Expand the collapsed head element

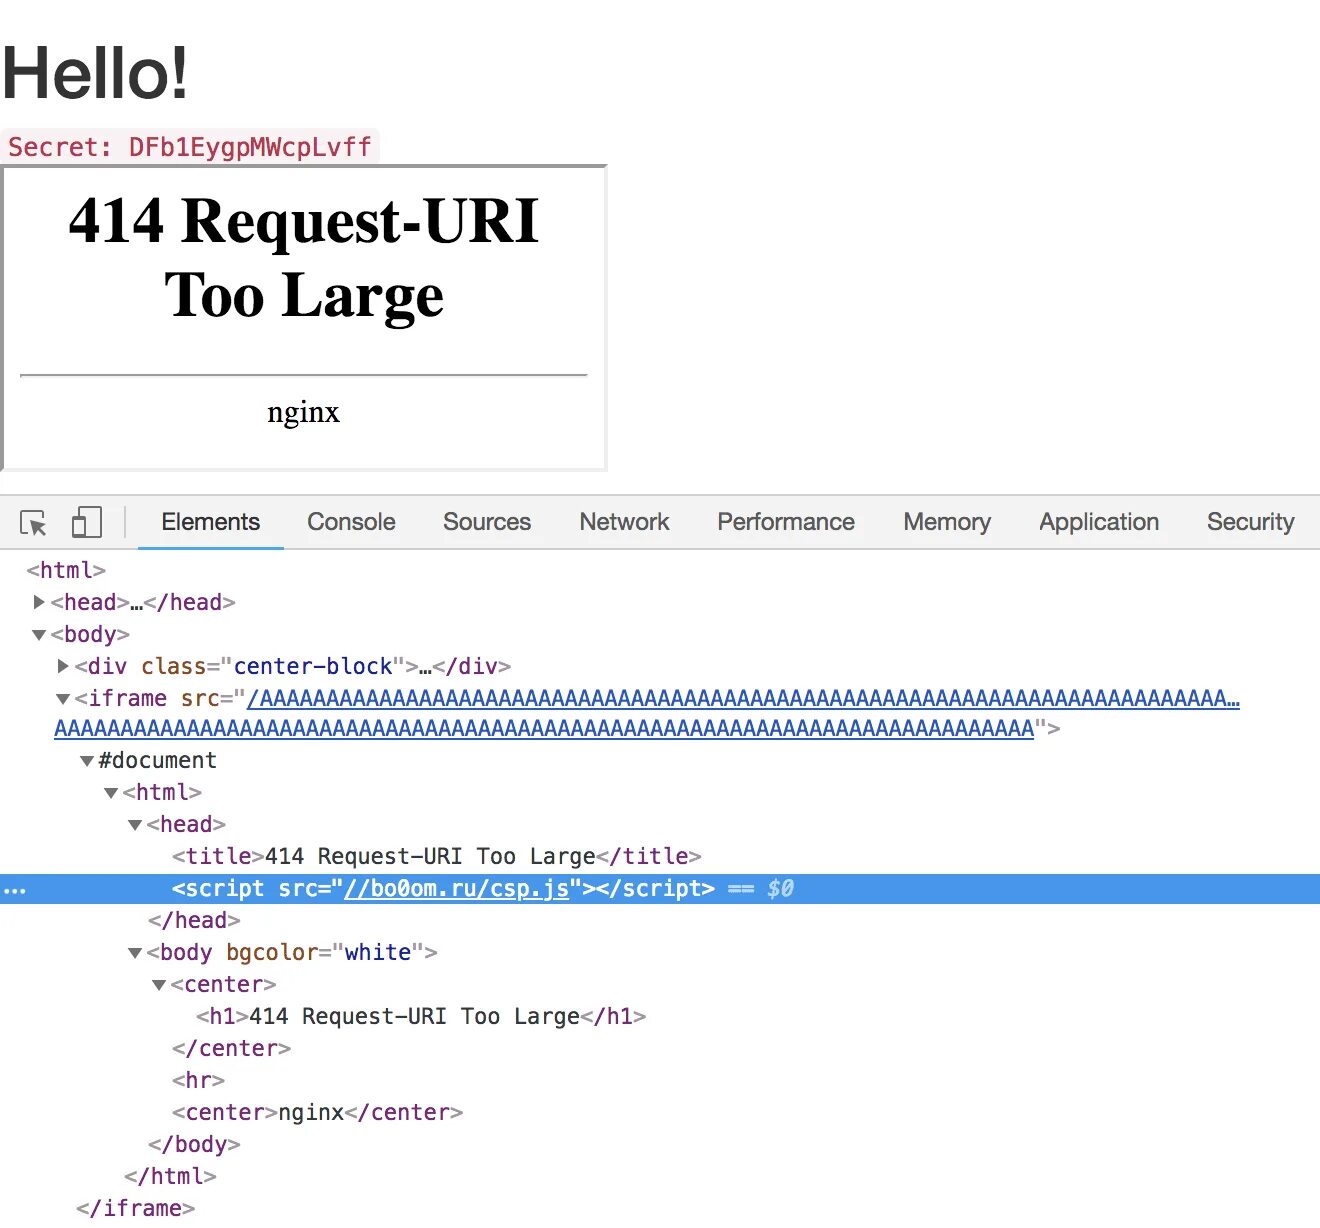tap(39, 602)
